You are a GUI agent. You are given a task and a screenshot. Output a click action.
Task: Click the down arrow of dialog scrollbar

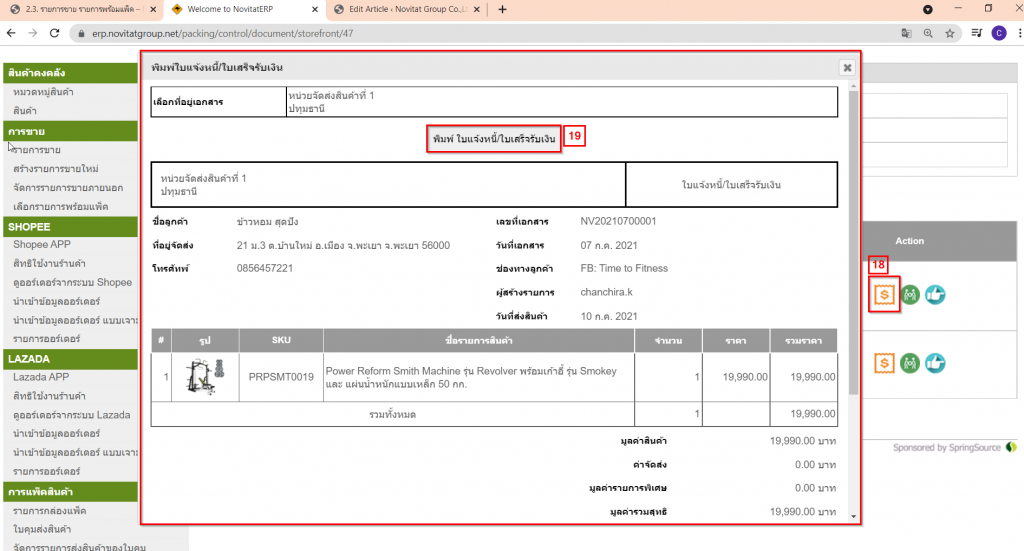[853, 516]
